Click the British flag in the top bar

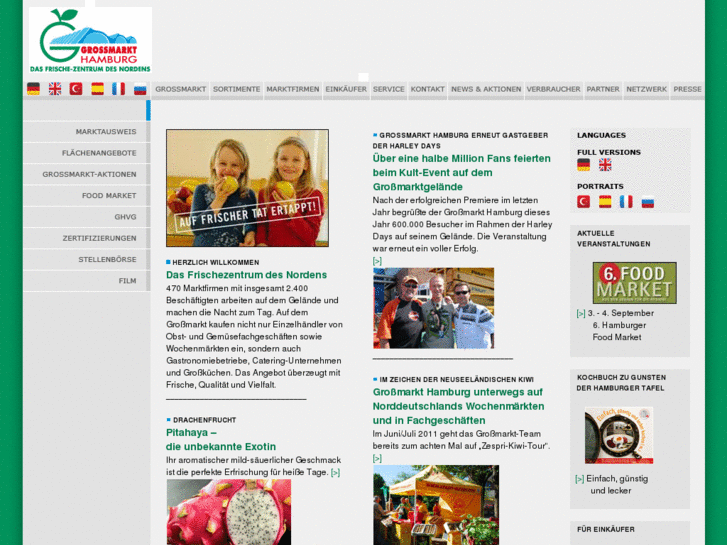(x=55, y=89)
